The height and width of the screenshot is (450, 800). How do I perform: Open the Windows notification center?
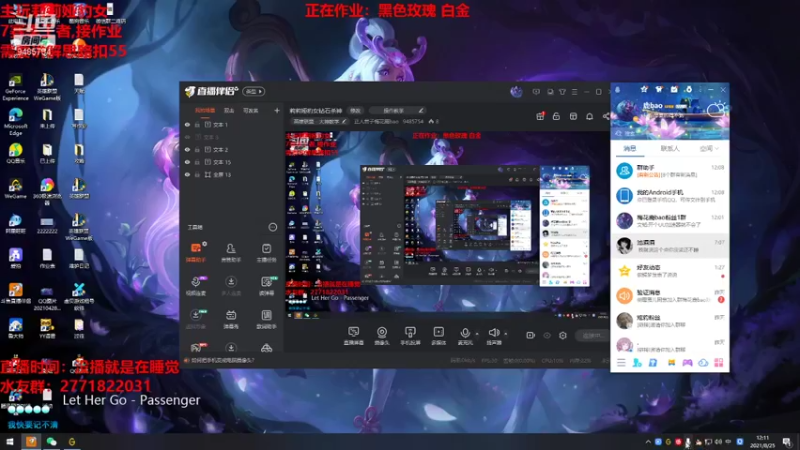pyautogui.click(x=787, y=441)
